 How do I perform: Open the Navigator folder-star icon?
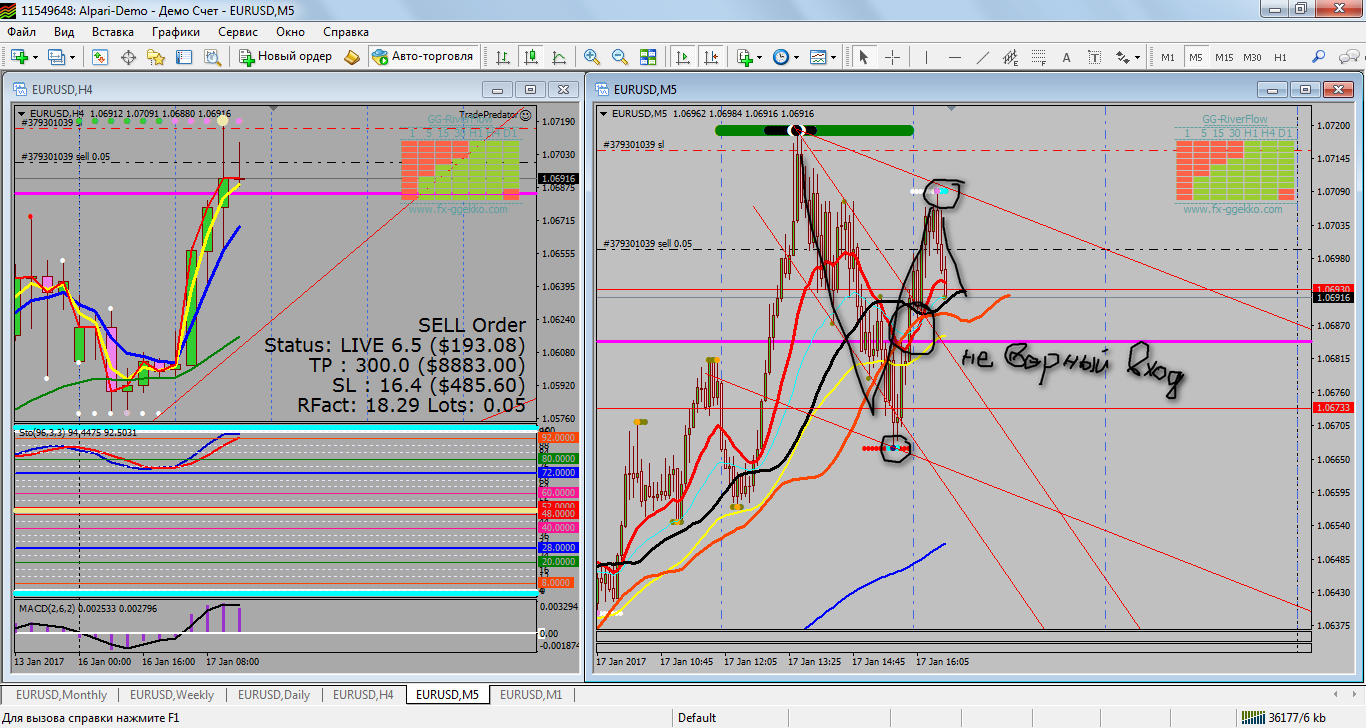tap(156, 57)
